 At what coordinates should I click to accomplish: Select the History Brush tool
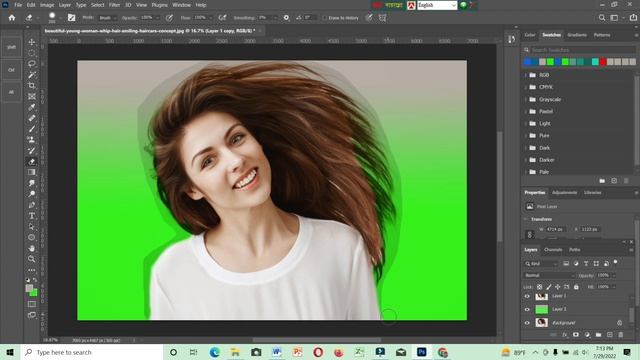tap(32, 150)
